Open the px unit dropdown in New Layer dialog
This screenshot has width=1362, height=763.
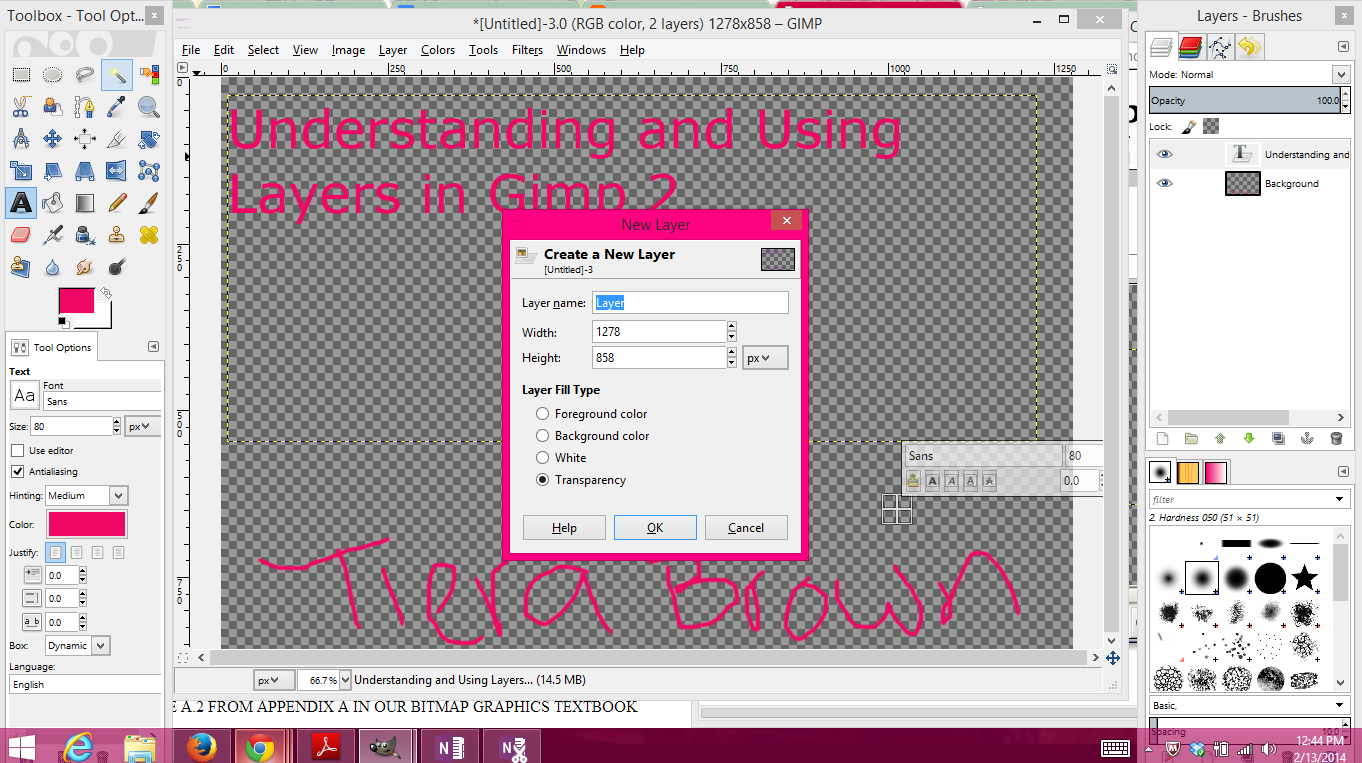tap(765, 358)
